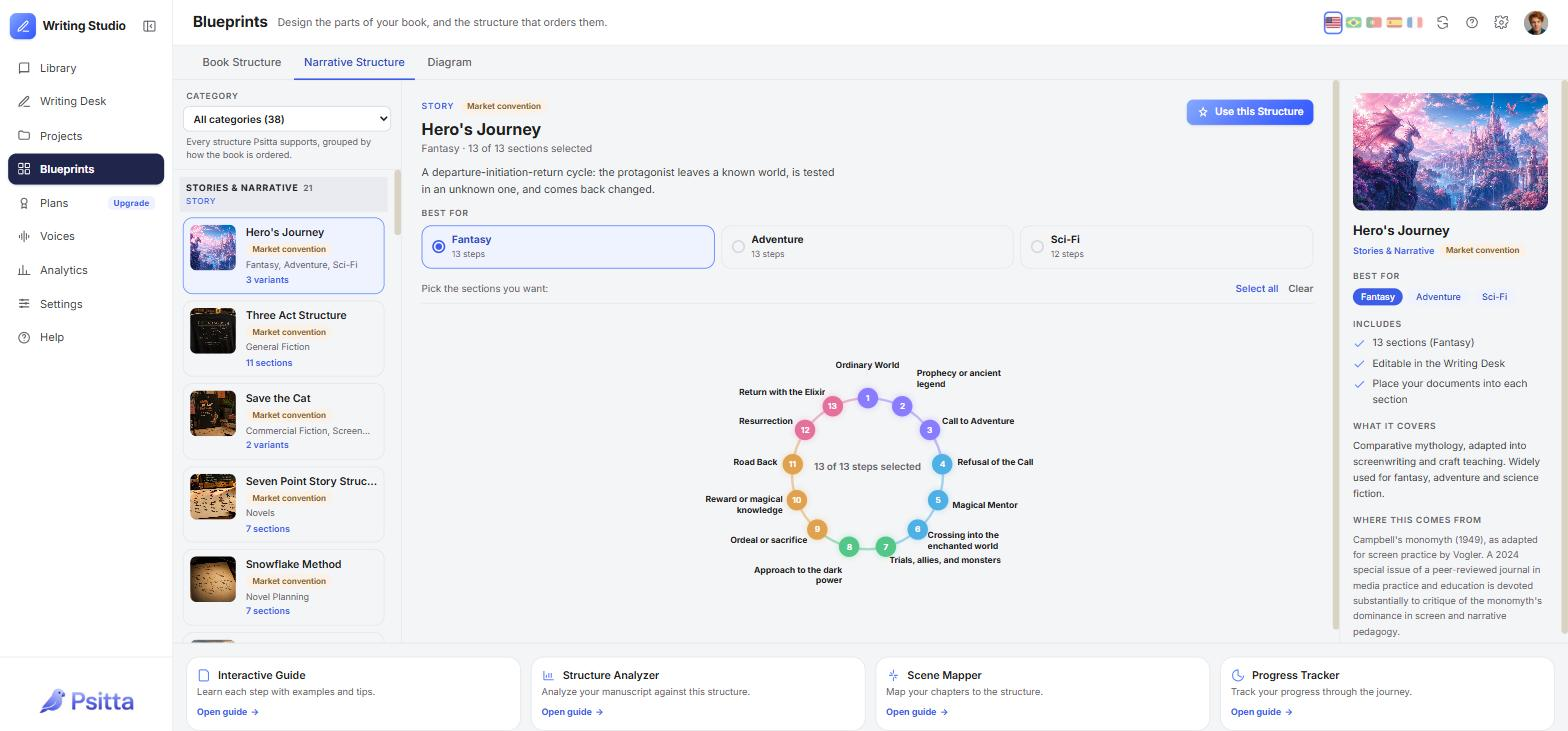Expand the 2 variants link under Save the Cat
Viewport: 1568px width, 731px height.
point(267,445)
